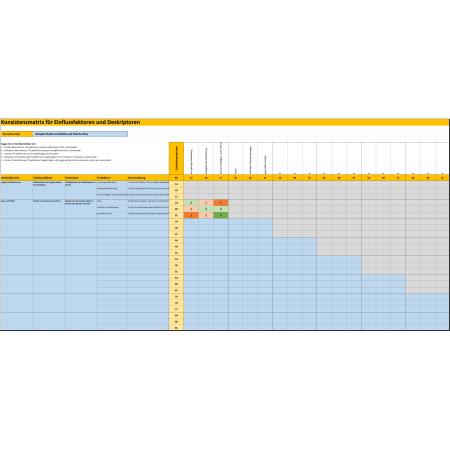Select the Umfeldbereich column header
The height and width of the screenshot is (450, 450).
pyautogui.click(x=16, y=178)
